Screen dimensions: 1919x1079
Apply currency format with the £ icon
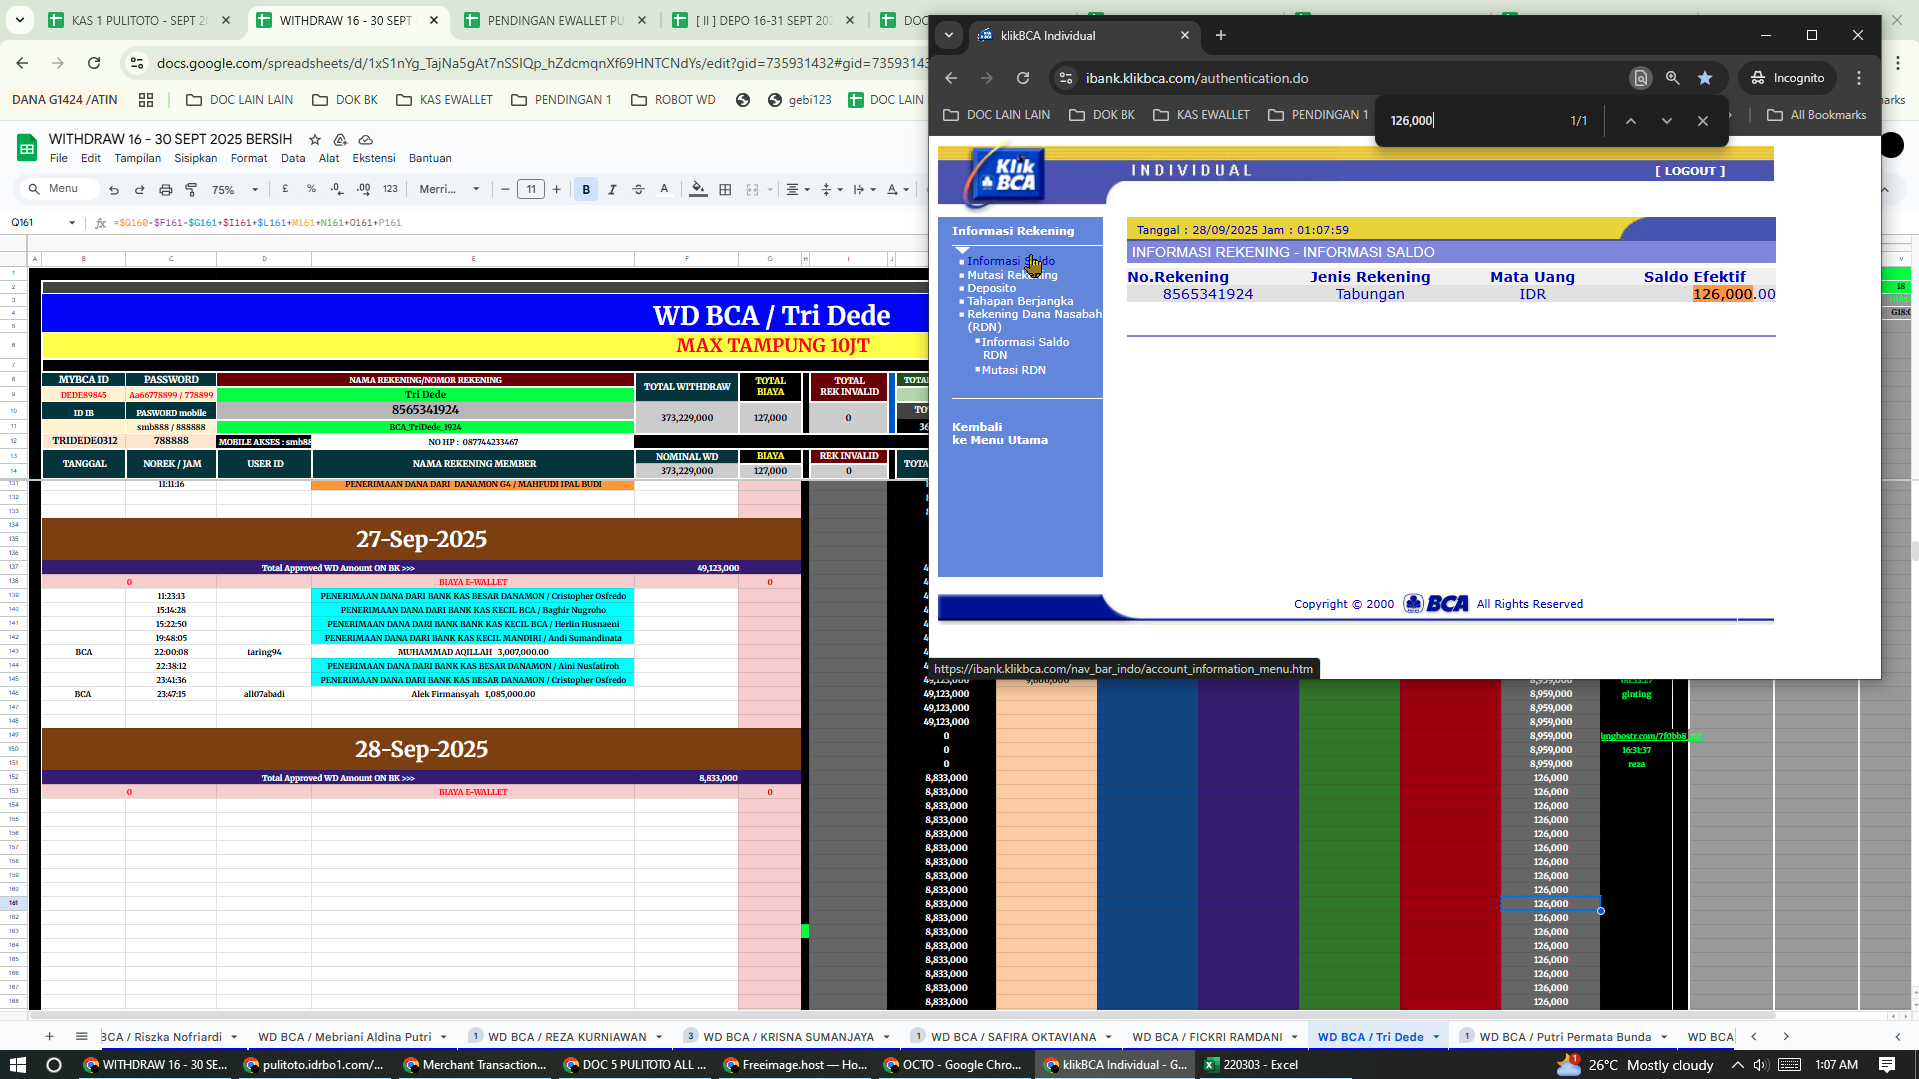tap(286, 189)
